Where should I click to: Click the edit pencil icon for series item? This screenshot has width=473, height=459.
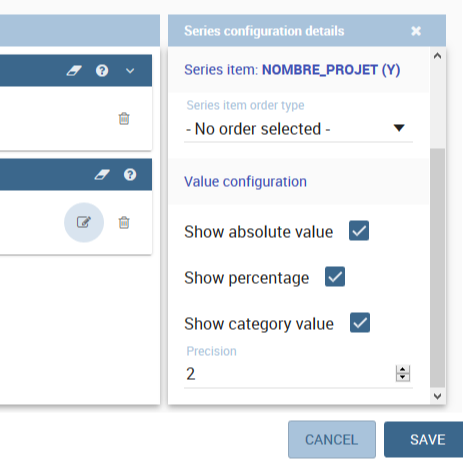(x=84, y=222)
